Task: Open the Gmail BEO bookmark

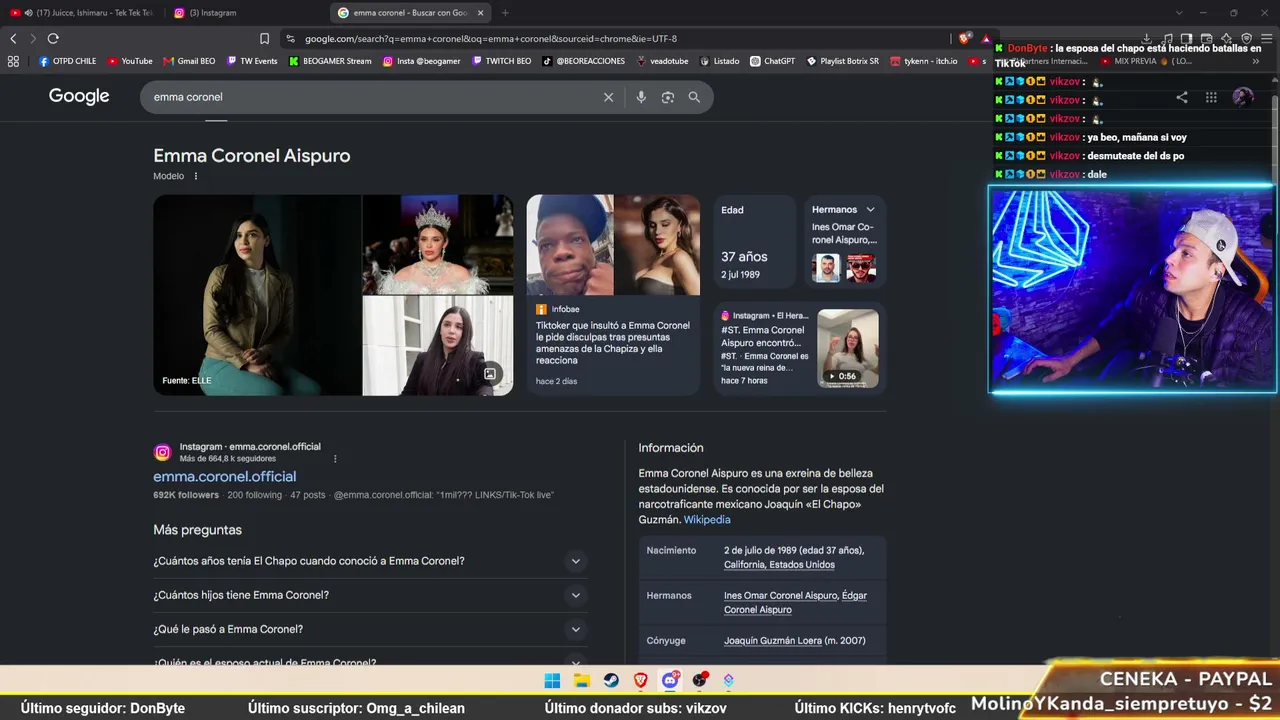Action: (189, 61)
